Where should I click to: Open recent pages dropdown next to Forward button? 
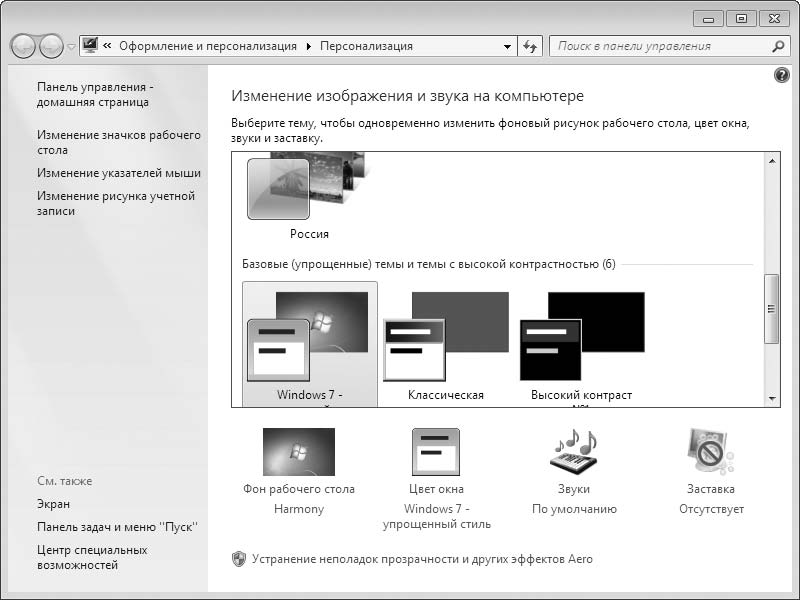[x=71, y=46]
